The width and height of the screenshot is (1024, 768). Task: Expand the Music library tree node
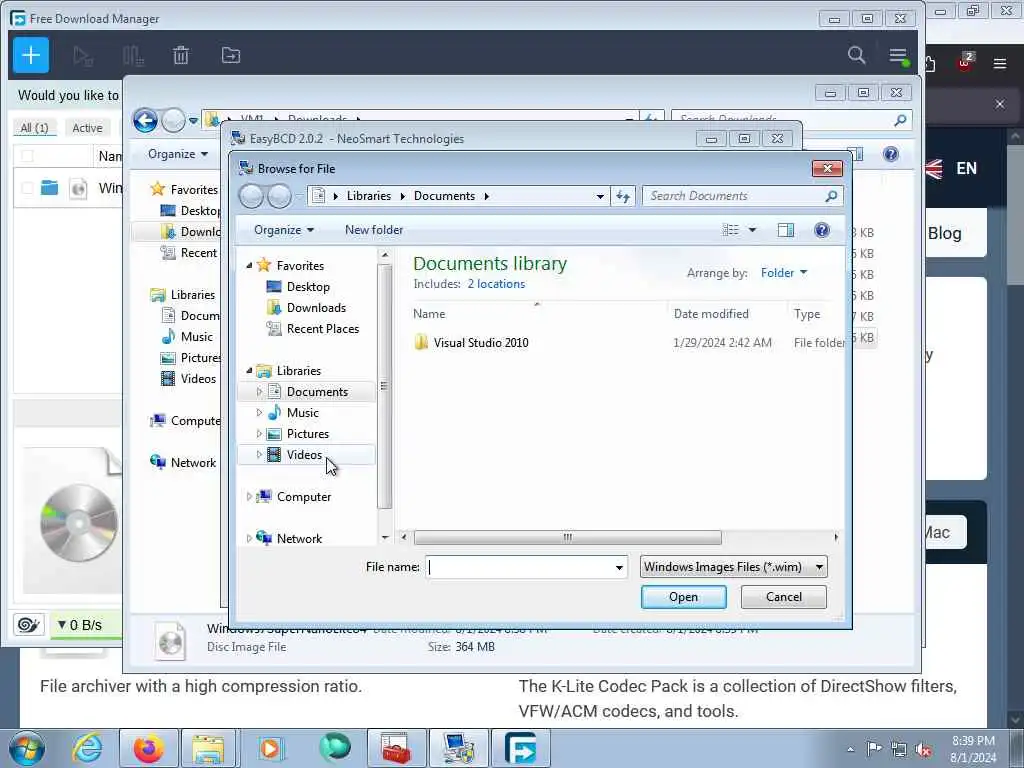[x=259, y=413]
